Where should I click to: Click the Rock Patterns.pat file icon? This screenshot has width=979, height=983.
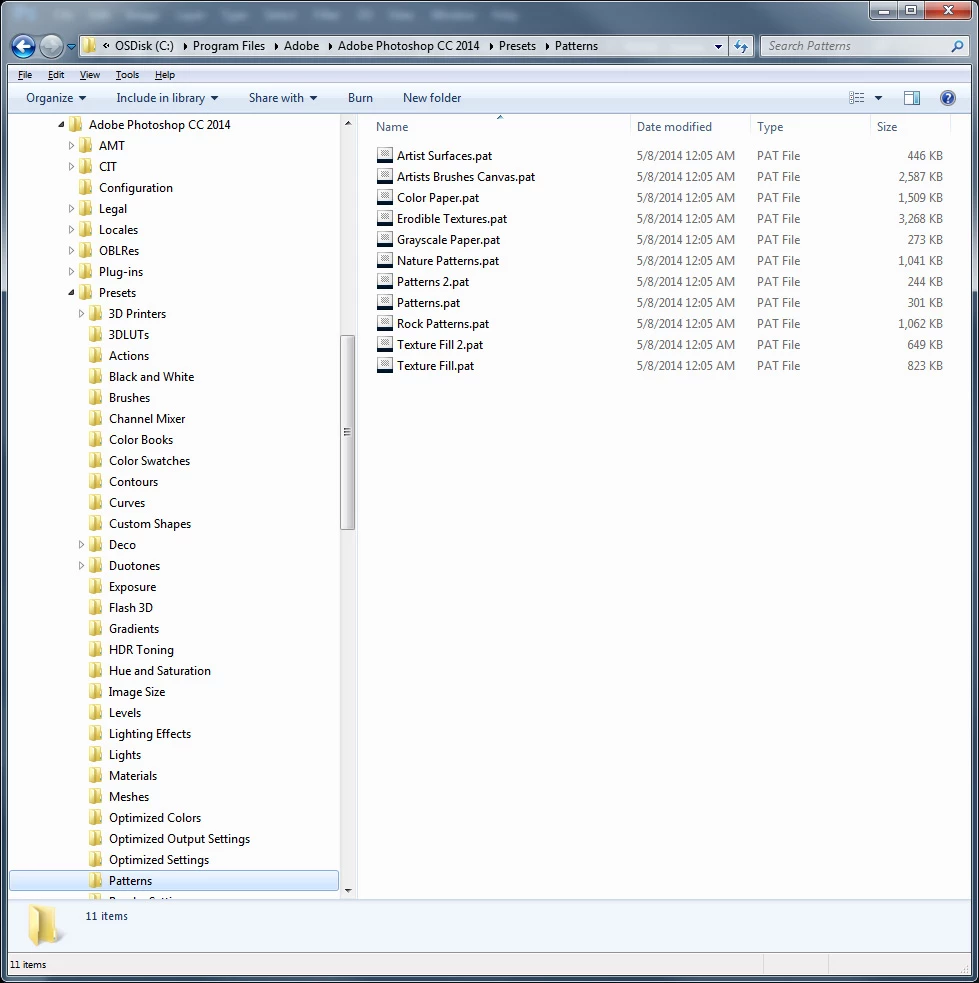click(x=384, y=323)
